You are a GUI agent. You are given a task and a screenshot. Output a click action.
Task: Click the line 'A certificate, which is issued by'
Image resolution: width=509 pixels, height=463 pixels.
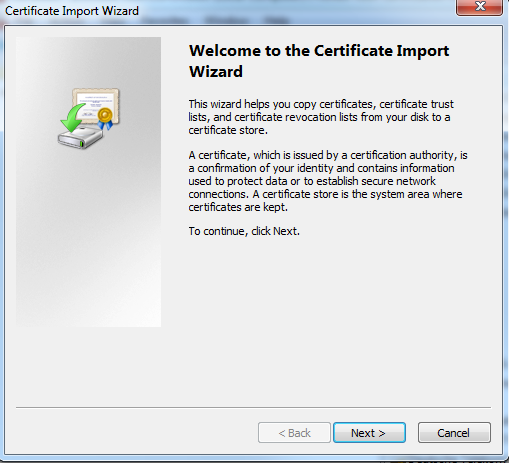click(x=328, y=155)
